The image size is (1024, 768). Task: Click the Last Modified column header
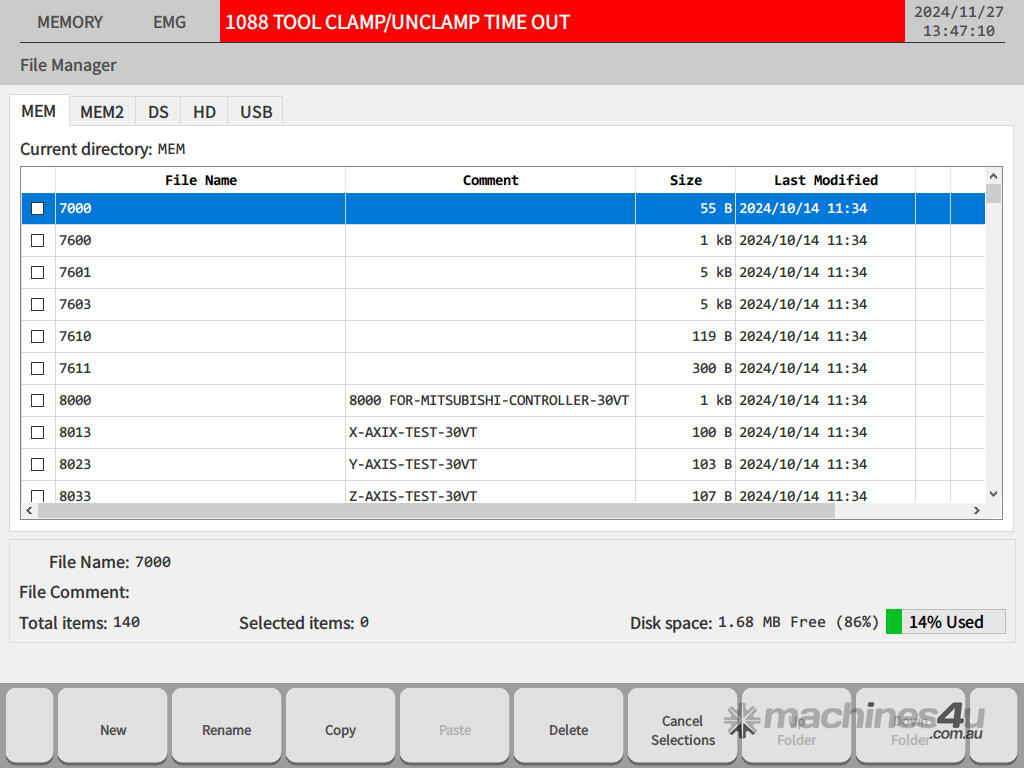coord(825,180)
